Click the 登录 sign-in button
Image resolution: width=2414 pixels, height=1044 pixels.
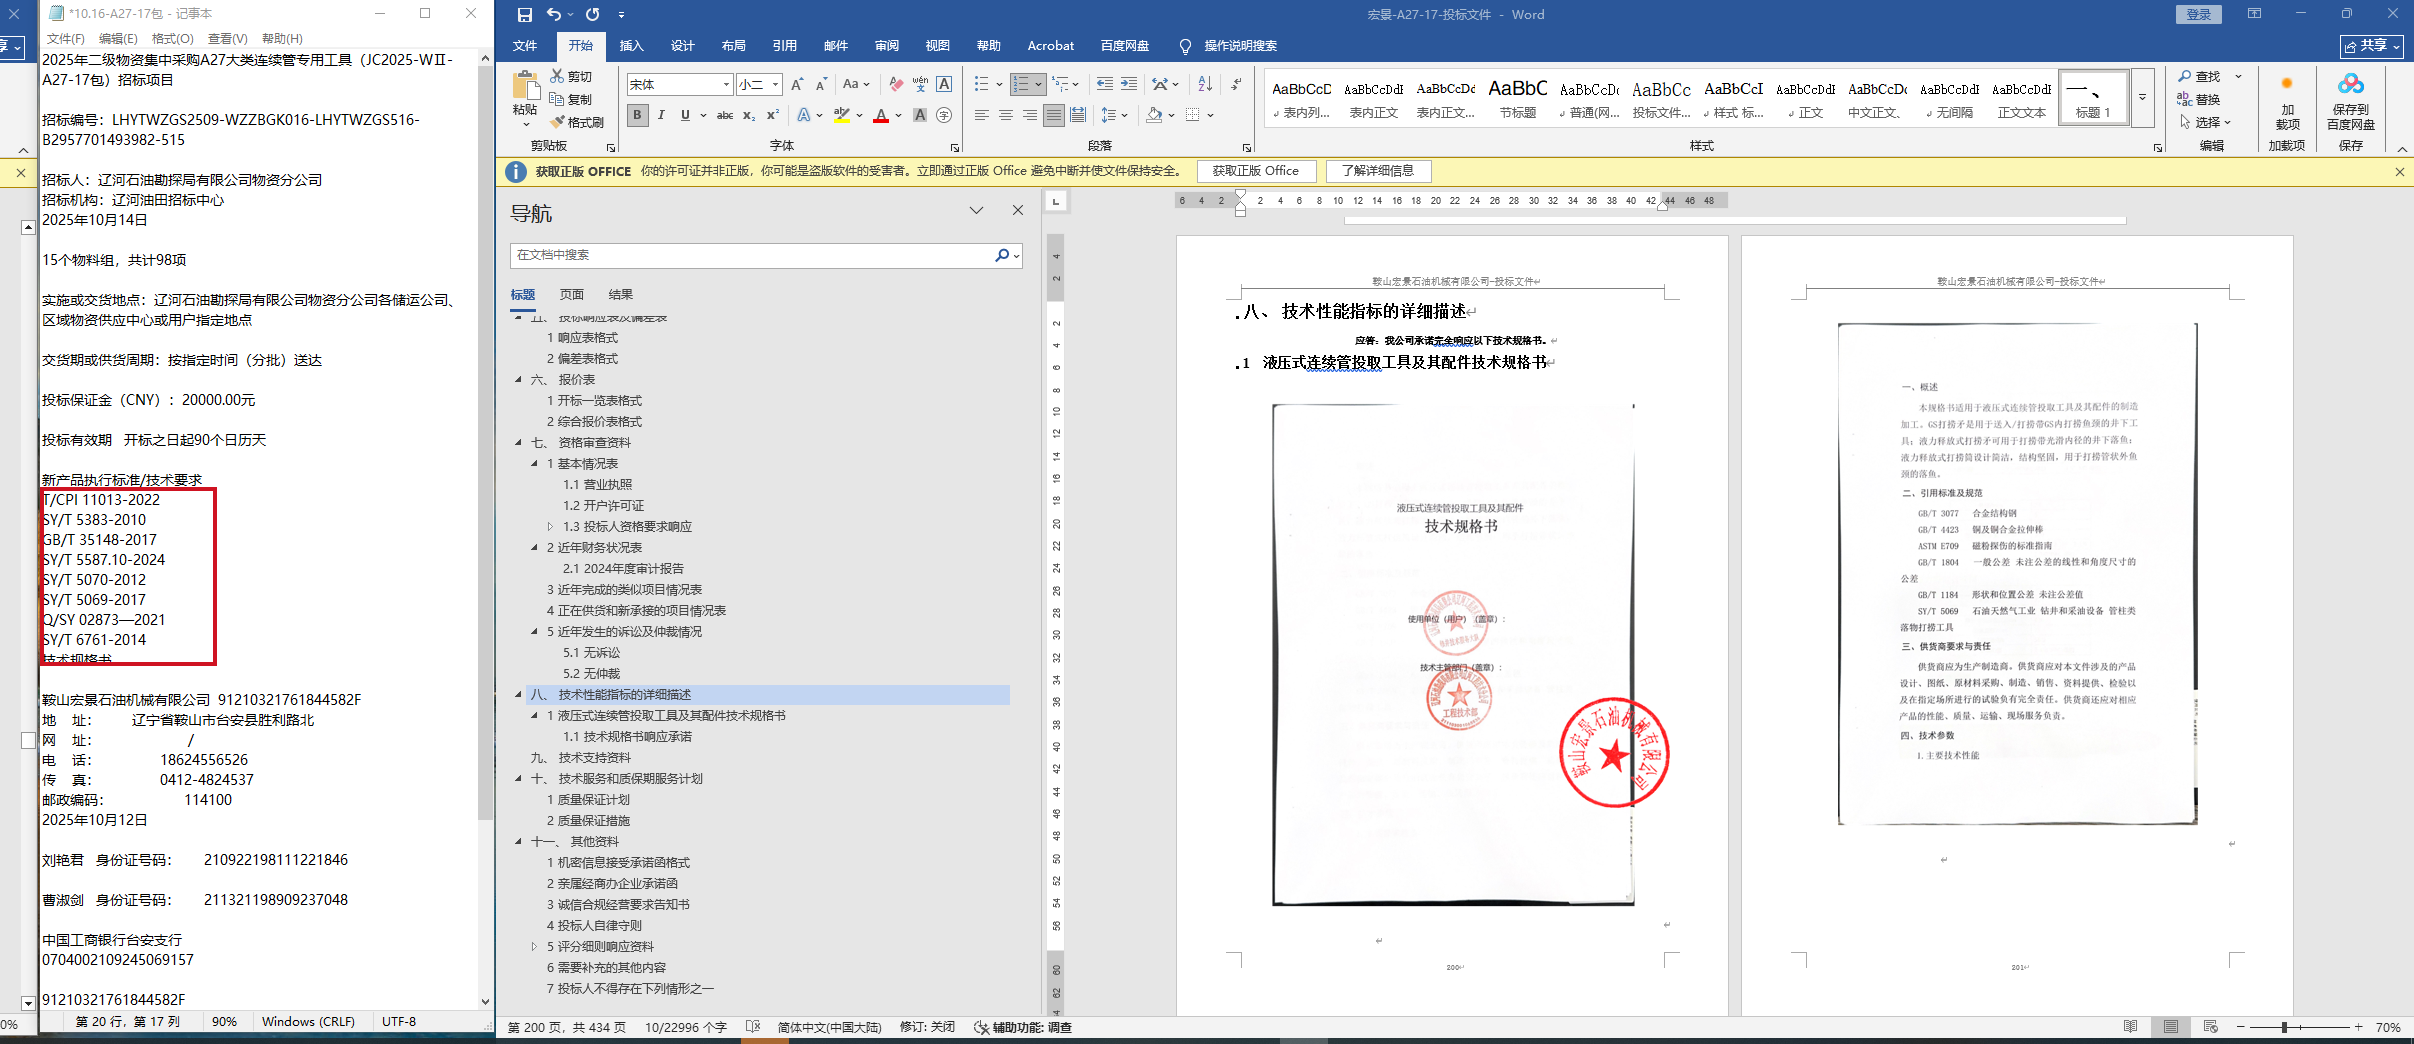pyautogui.click(x=2198, y=14)
